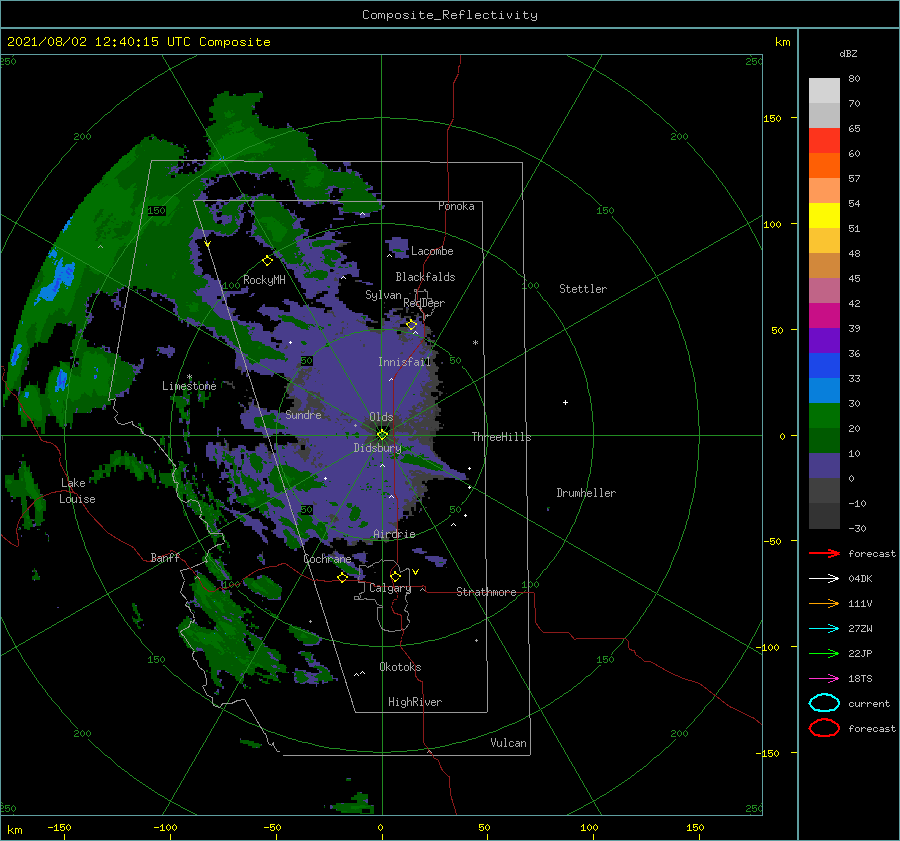The width and height of the screenshot is (900, 841).
Task: Click the Lake Louise label
Action: 77,491
